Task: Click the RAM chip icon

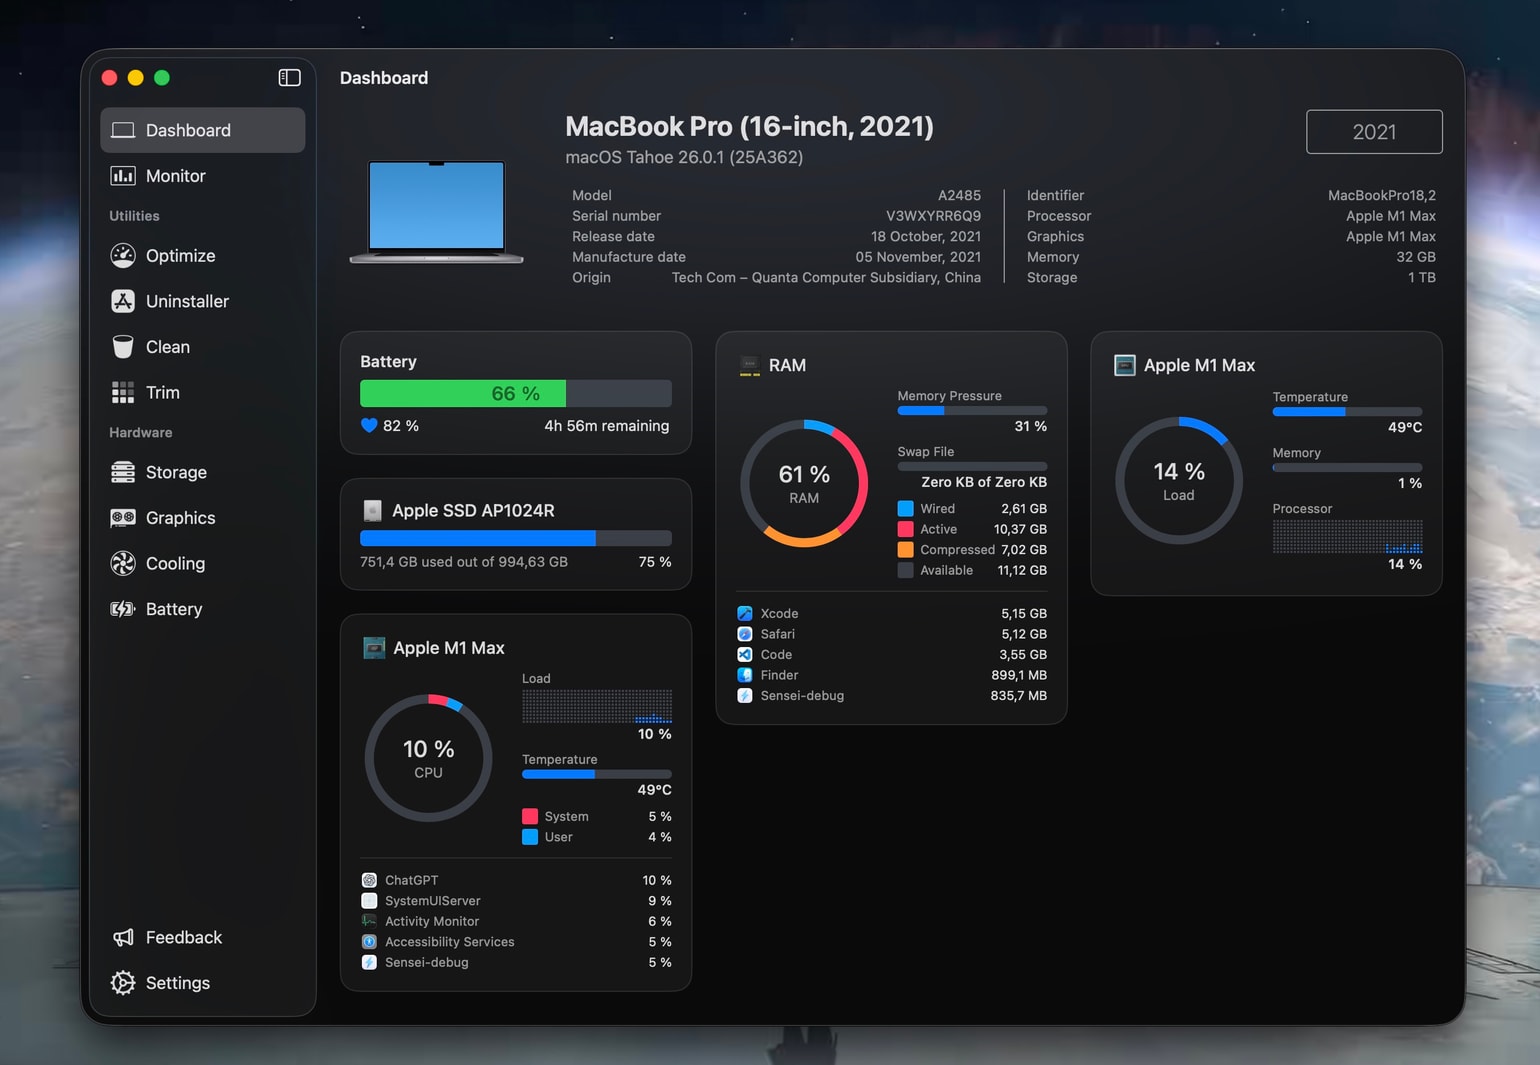Action: (749, 366)
